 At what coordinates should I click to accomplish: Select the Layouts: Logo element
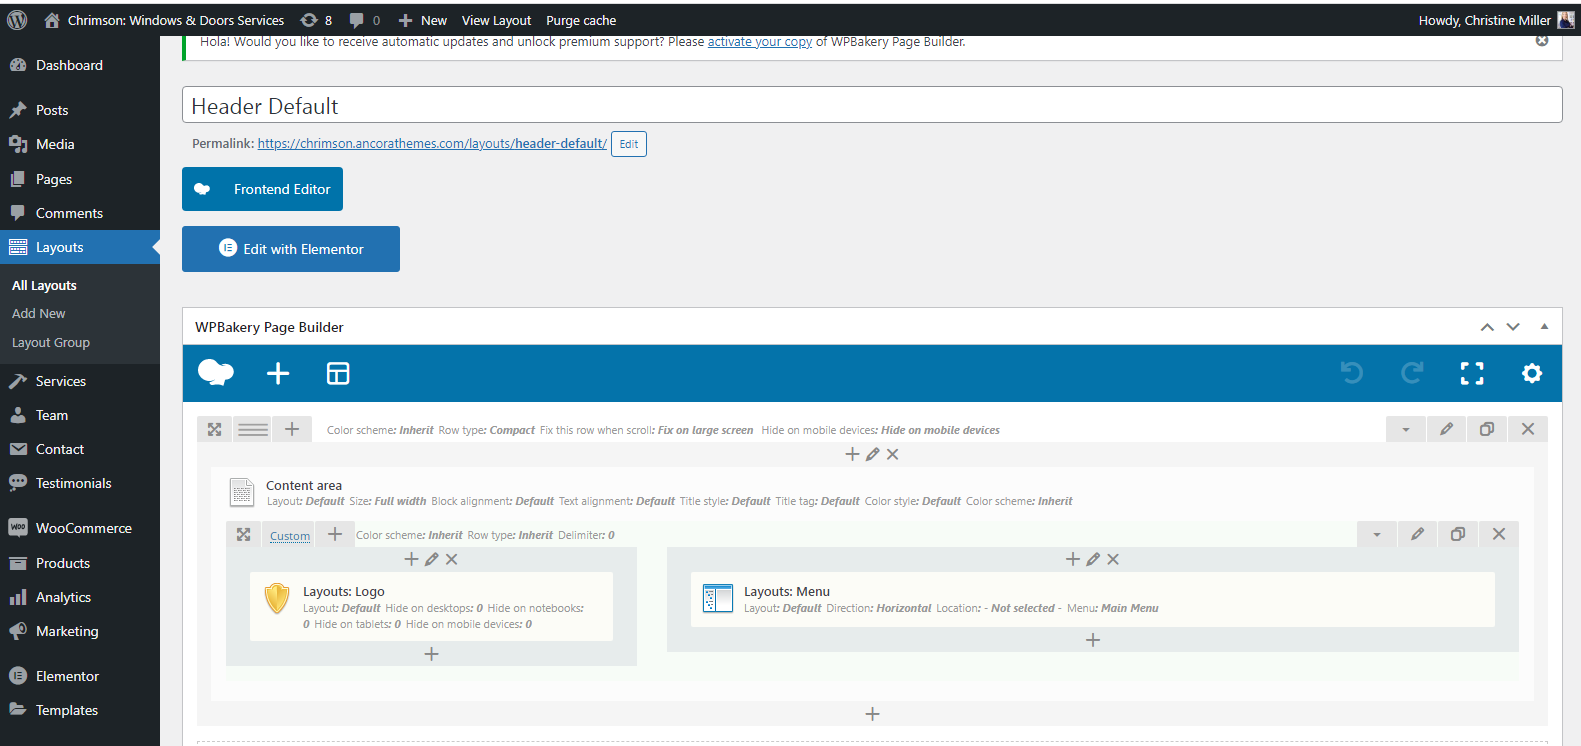coord(431,606)
